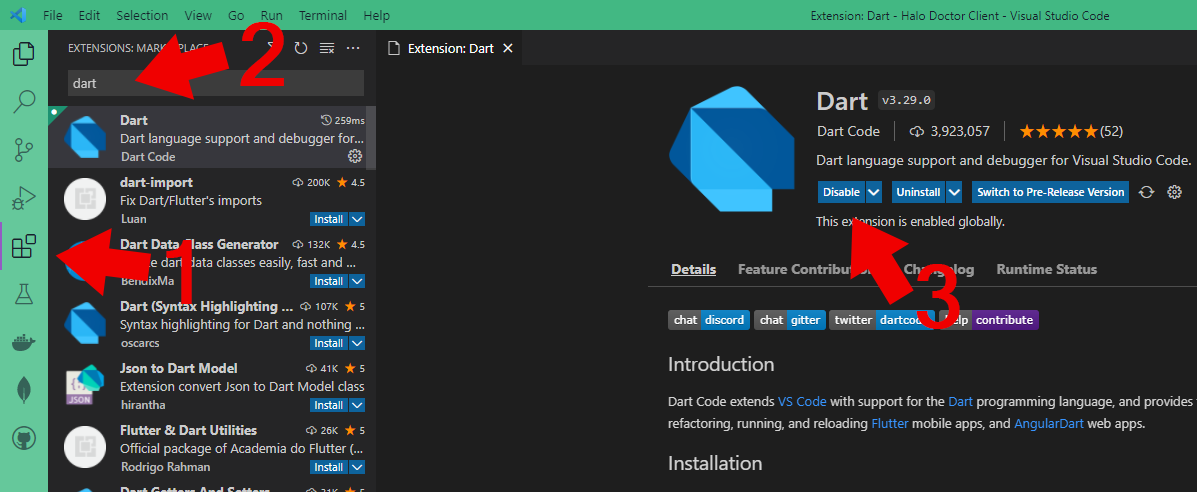Switch to the Runtime Status tab
The height and width of the screenshot is (492, 1197).
(1046, 269)
